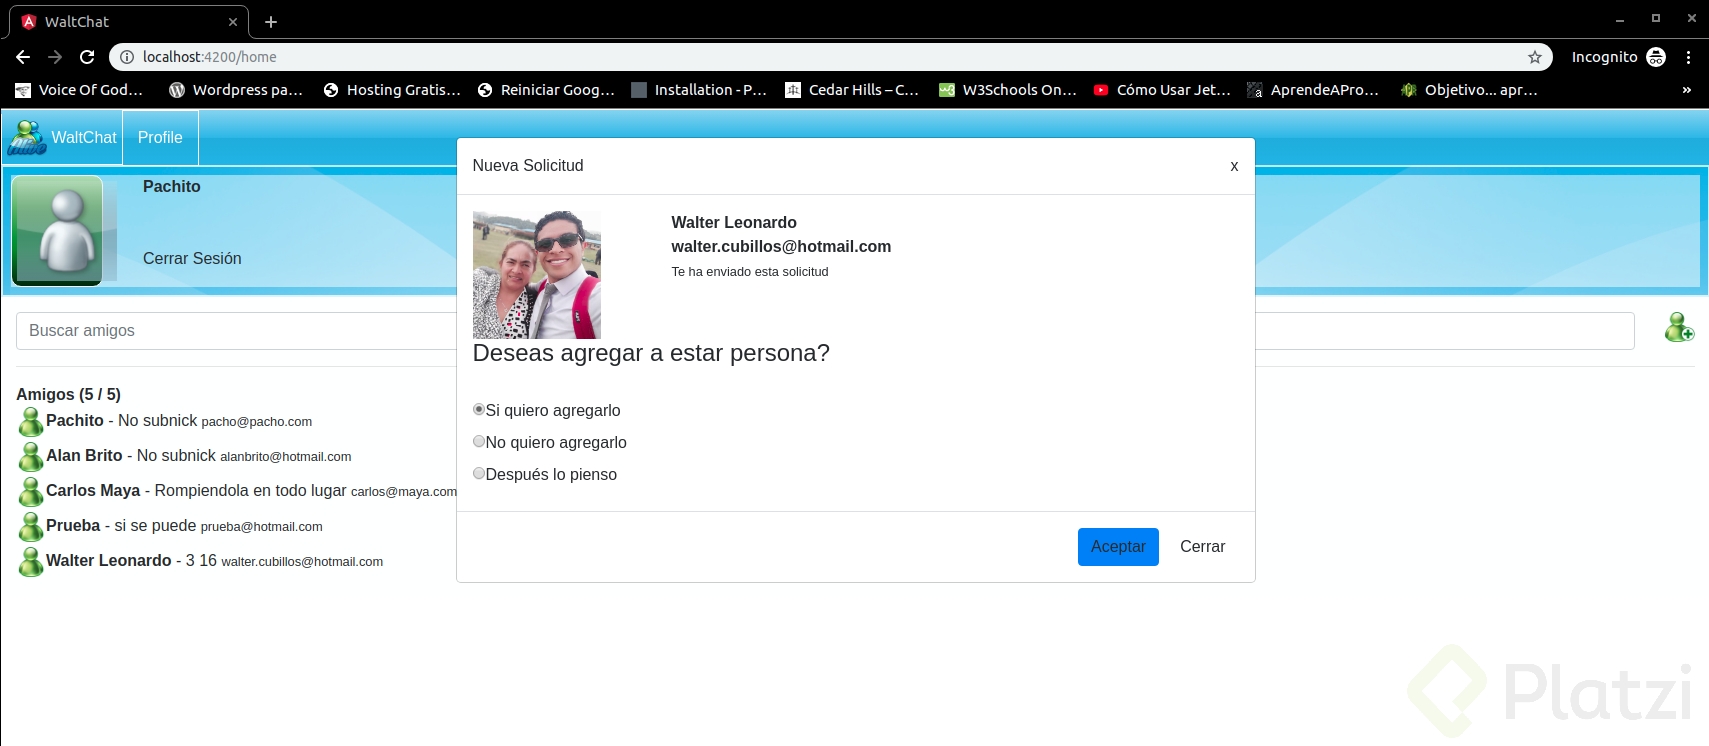
Task: Click the Incognito profile icon
Action: [1656, 57]
